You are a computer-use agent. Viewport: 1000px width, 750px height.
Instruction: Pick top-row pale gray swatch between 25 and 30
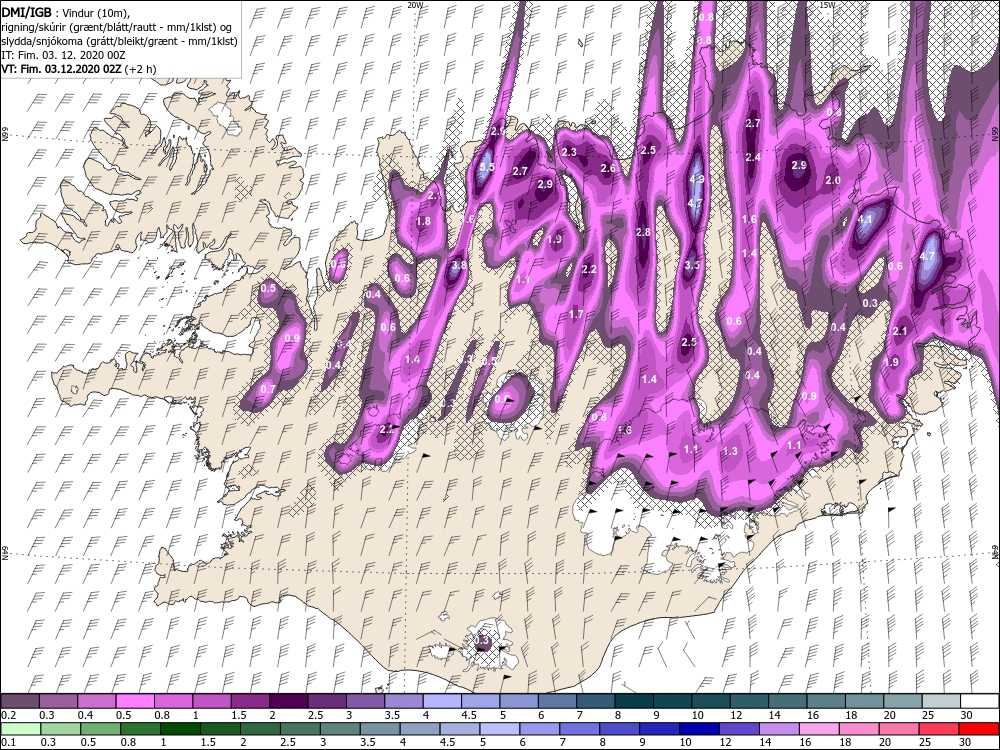pyautogui.click(x=941, y=702)
